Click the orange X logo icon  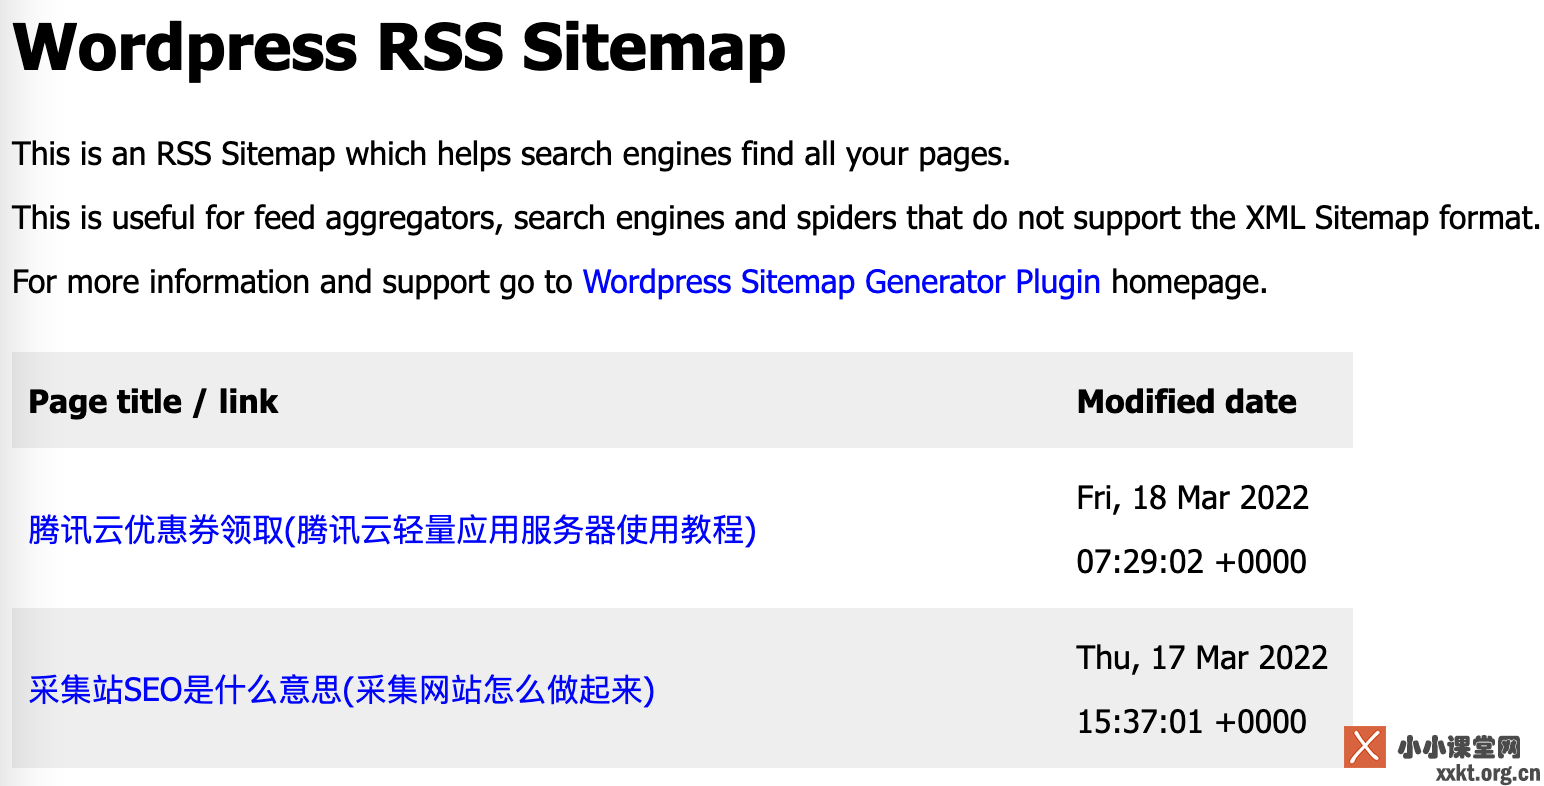[1364, 747]
